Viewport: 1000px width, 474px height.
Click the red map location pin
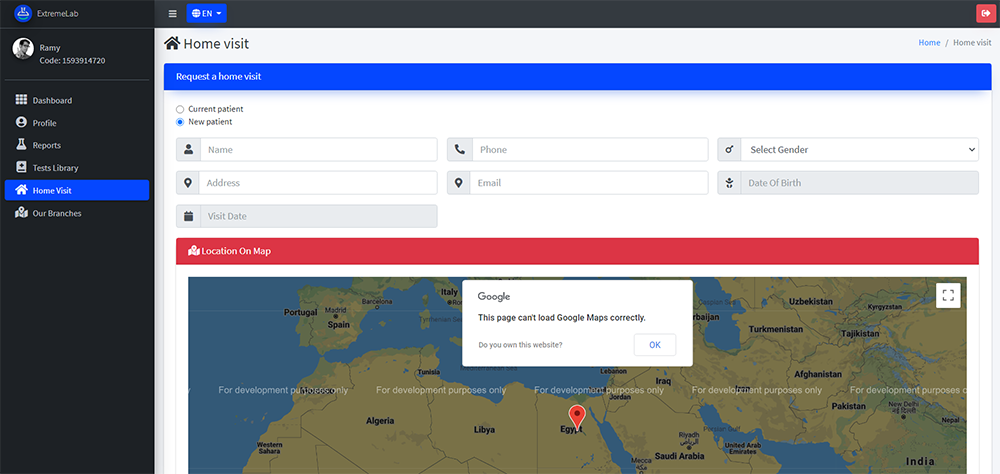(x=576, y=417)
